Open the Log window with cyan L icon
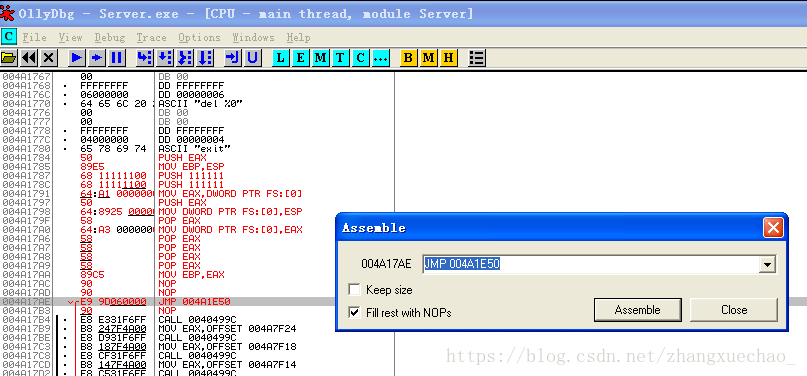807x376 pixels. tap(280, 58)
